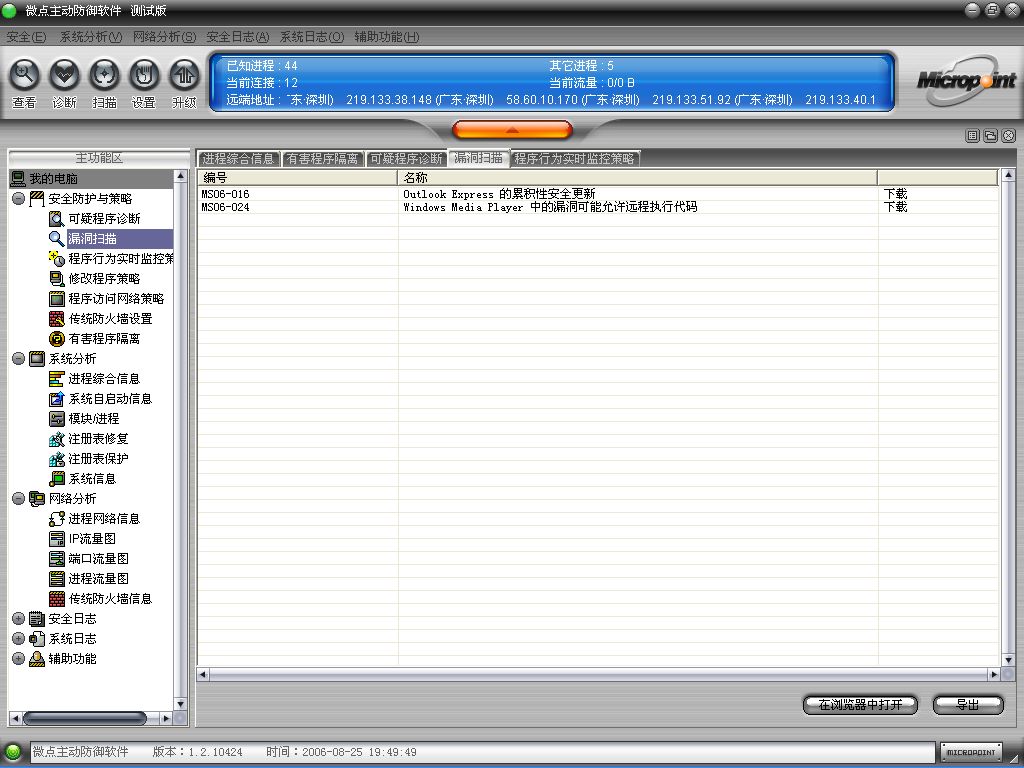Viewport: 1024px width, 768px height.
Task: Open IP流量图 in the sidebar
Action: click(92, 539)
